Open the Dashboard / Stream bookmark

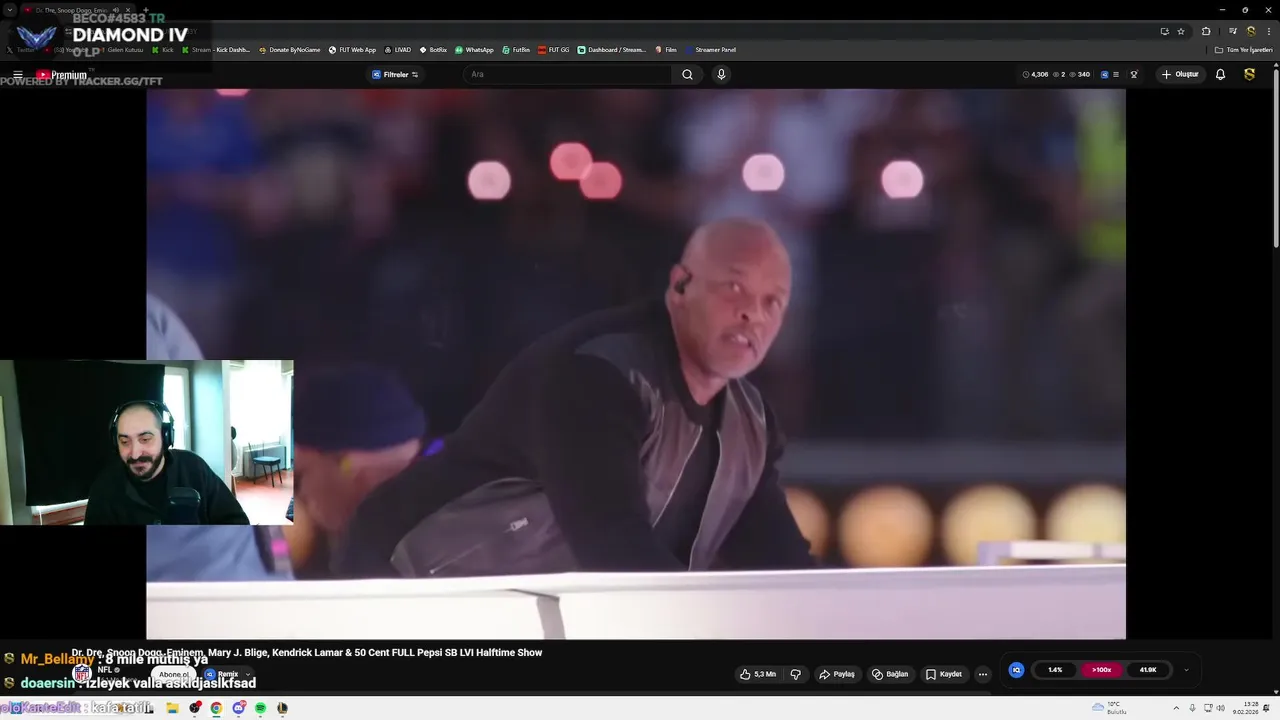(x=612, y=50)
